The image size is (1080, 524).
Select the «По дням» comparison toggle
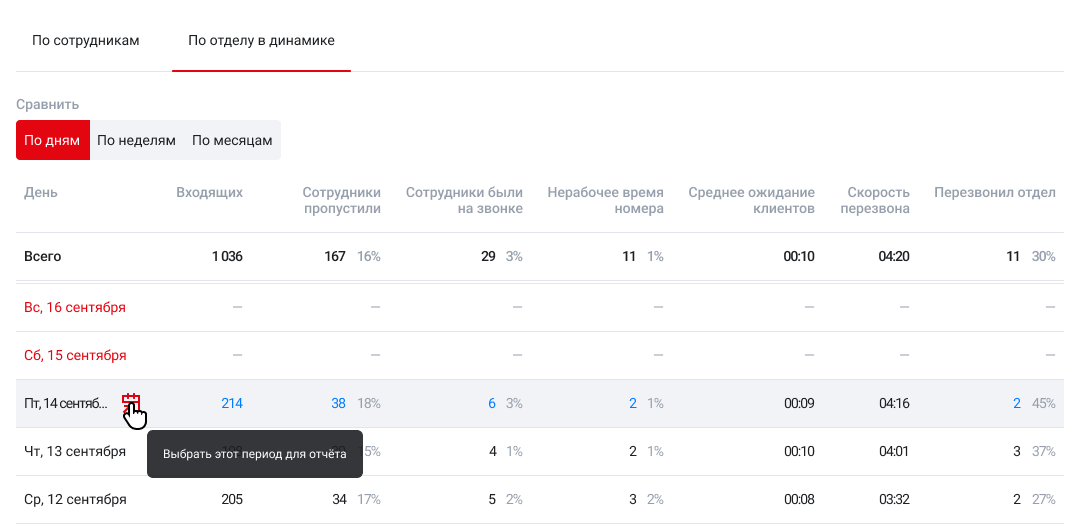pos(52,140)
